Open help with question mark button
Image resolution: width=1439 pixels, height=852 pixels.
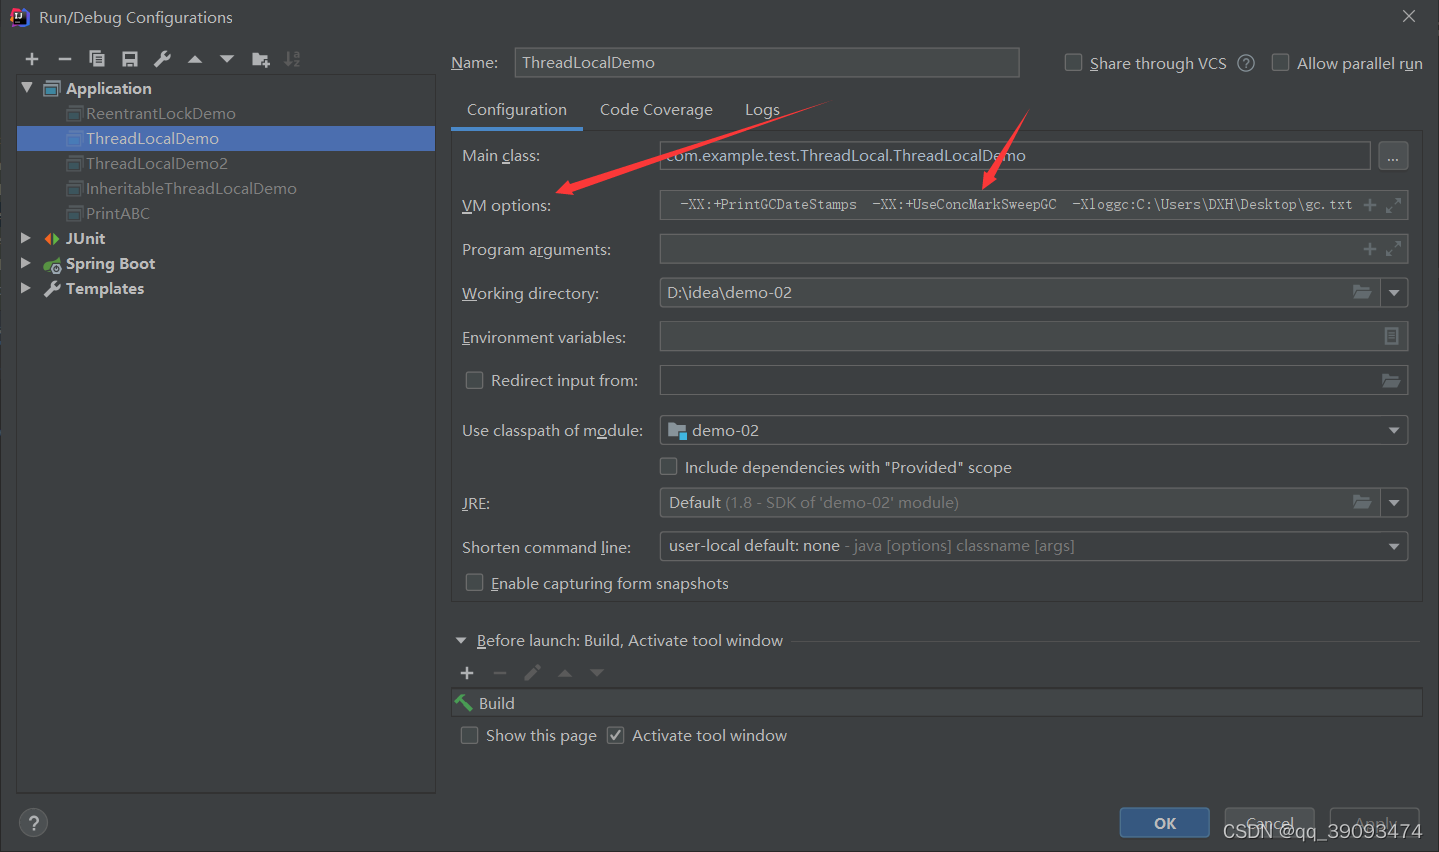(33, 823)
